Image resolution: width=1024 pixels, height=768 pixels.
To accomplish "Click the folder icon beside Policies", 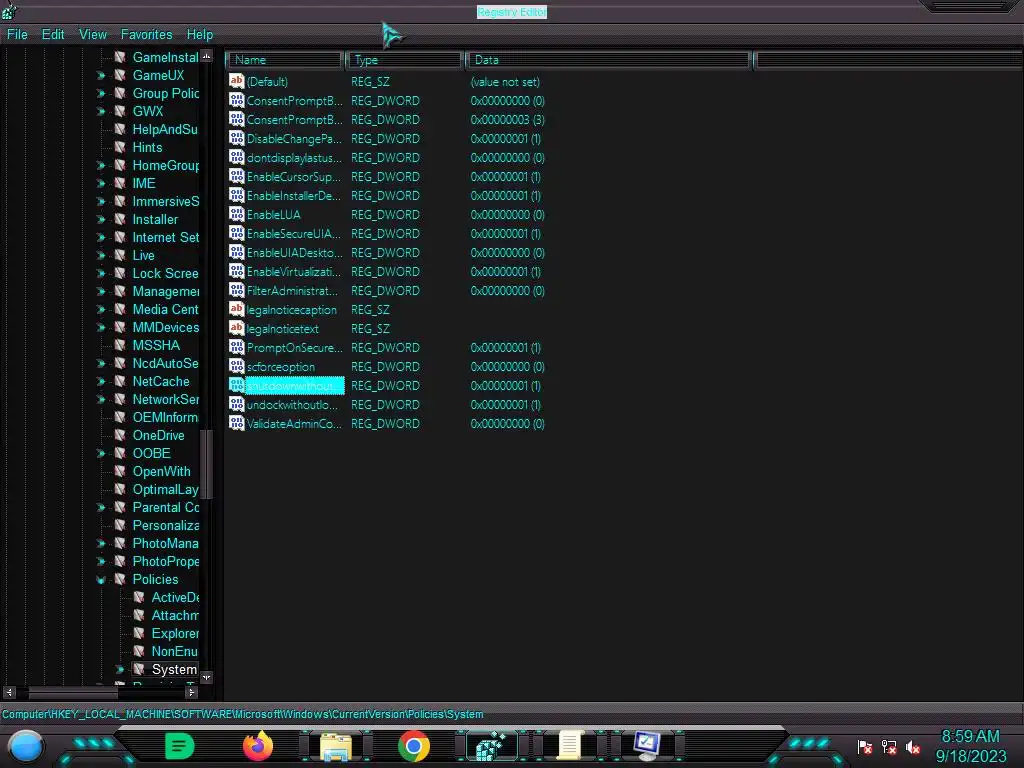I will (120, 579).
